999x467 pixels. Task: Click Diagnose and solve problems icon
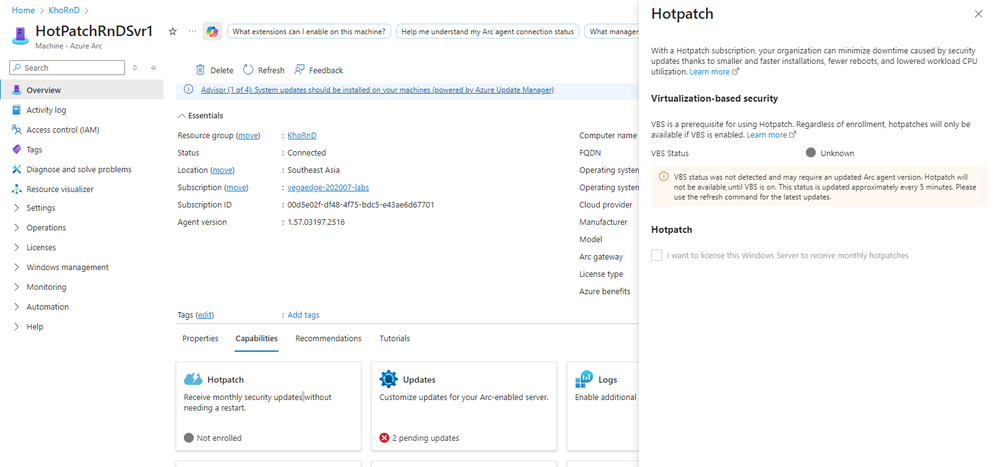point(17,169)
